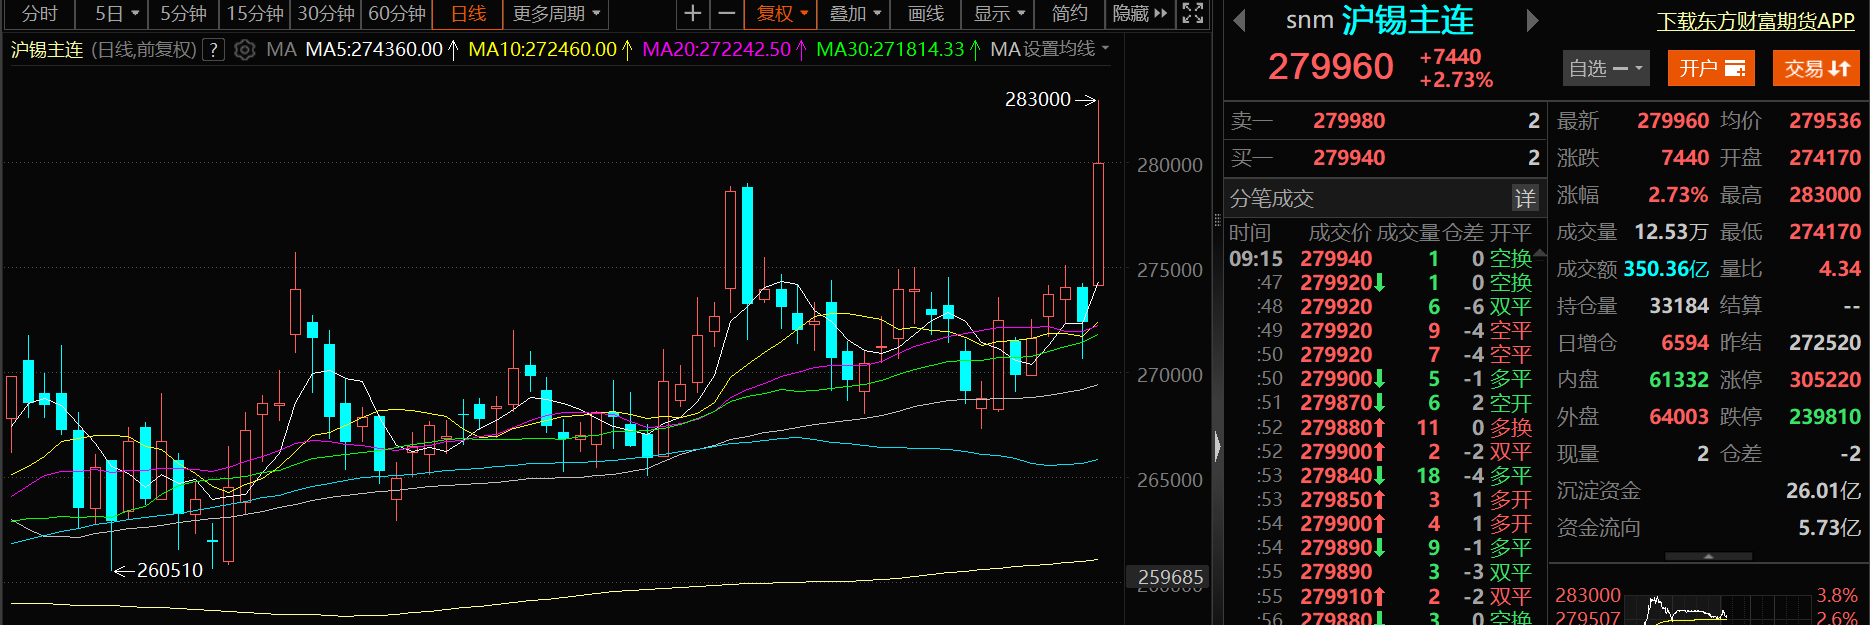Screen dimensions: 1870x625
Task: Go to next contract with right arrow
Action: point(1532,20)
